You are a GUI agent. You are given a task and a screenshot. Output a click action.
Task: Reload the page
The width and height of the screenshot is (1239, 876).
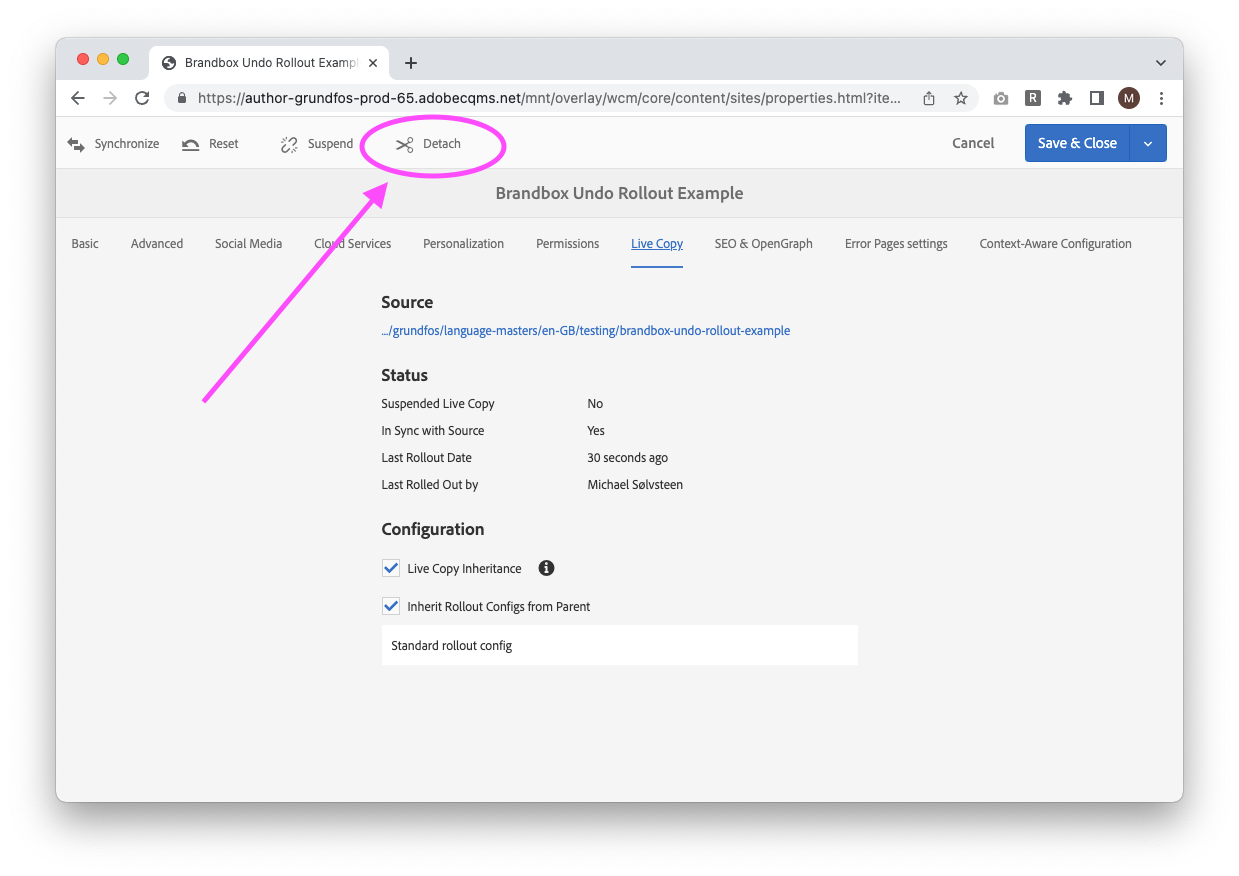[142, 98]
